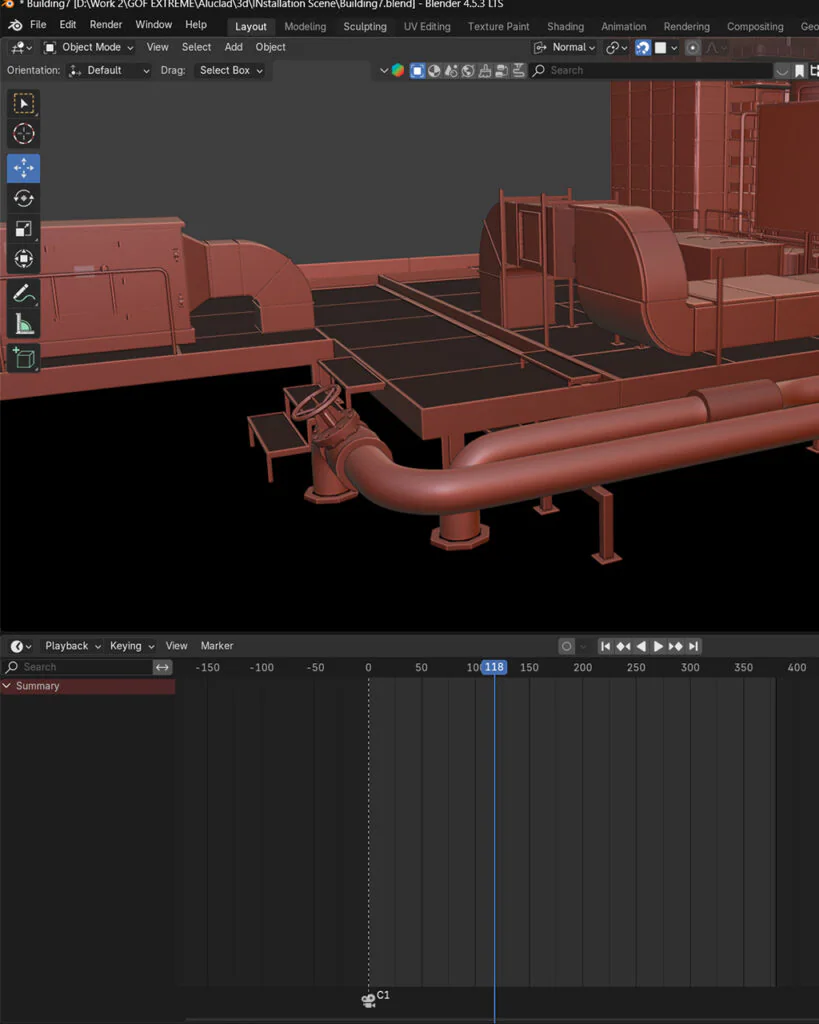The height and width of the screenshot is (1024, 819).
Task: Collapse the Summary channel row
Action: tap(7, 686)
